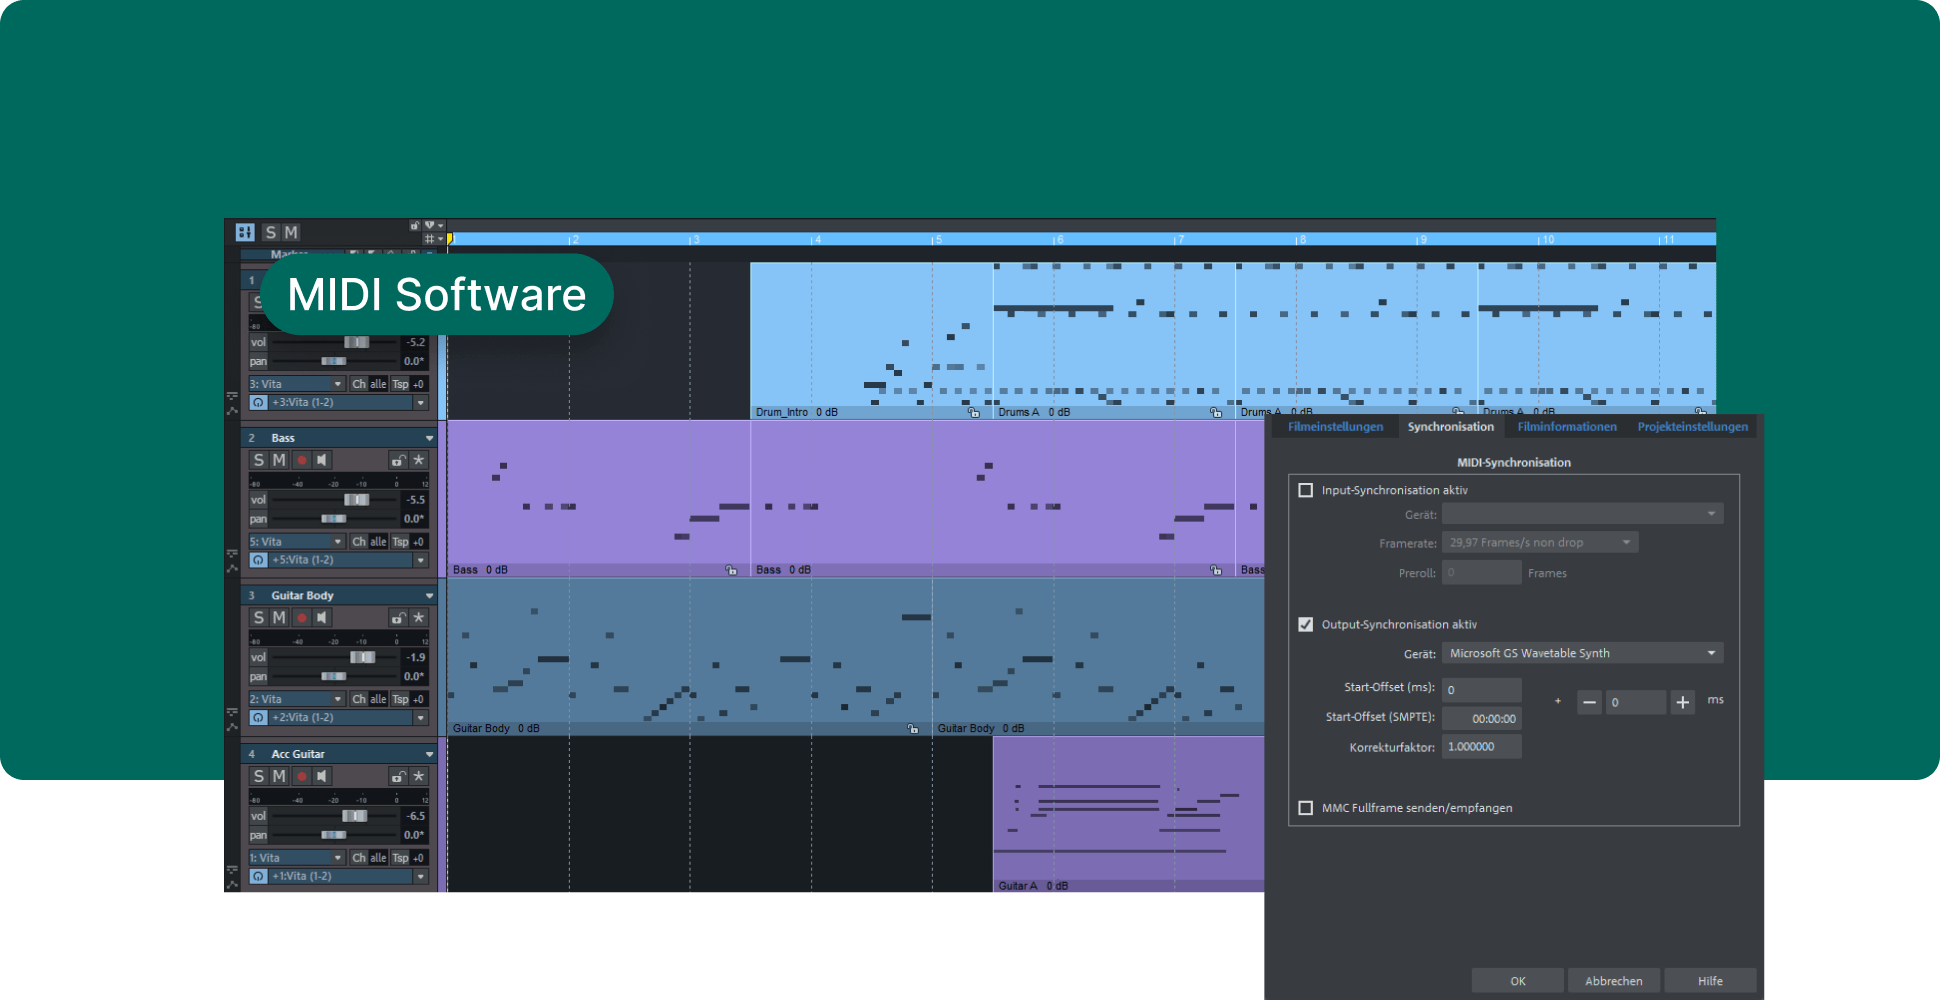The height and width of the screenshot is (1000, 1940).
Task: Expand the Guitar Body track menu arrow
Action: pos(429,596)
